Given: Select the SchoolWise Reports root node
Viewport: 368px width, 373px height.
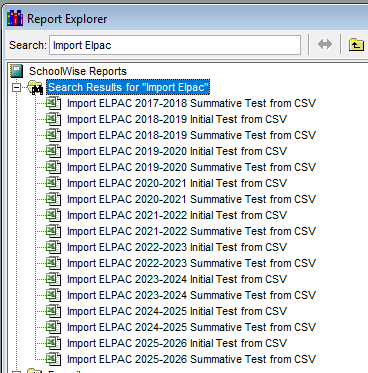Looking at the screenshot, I should click(x=78, y=71).
